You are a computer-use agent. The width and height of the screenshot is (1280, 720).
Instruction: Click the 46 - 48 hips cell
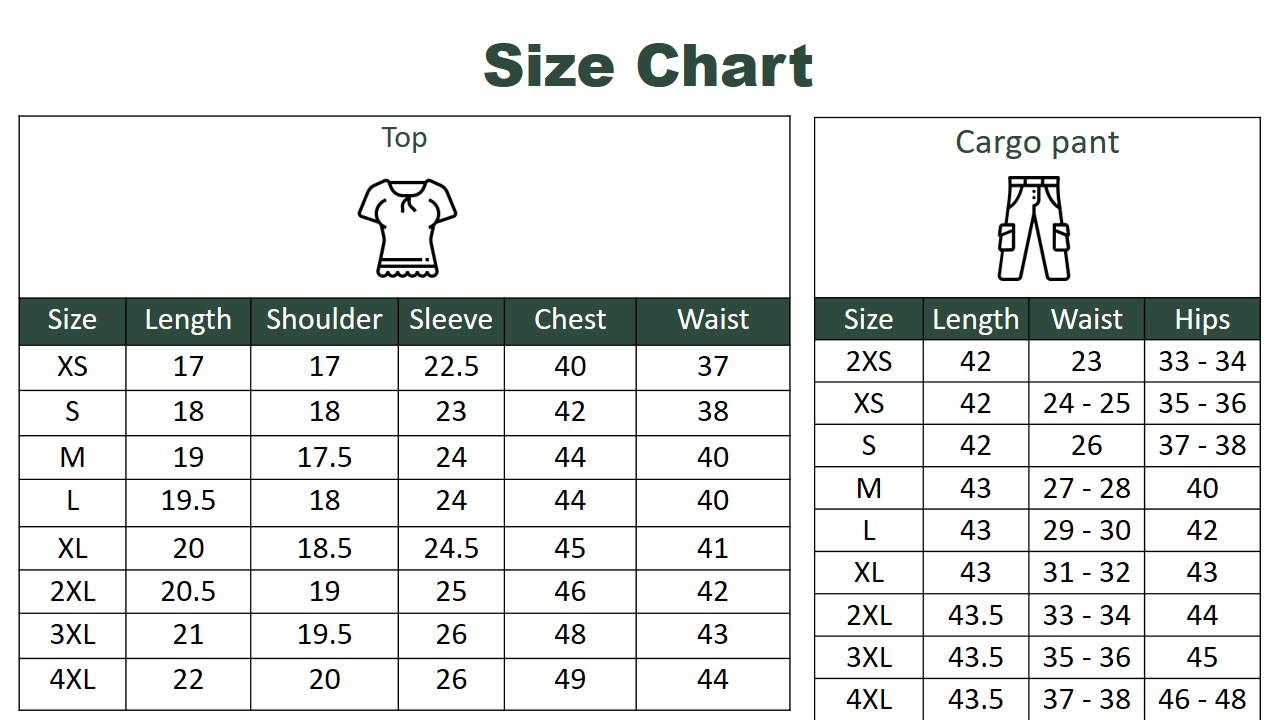coord(1202,699)
